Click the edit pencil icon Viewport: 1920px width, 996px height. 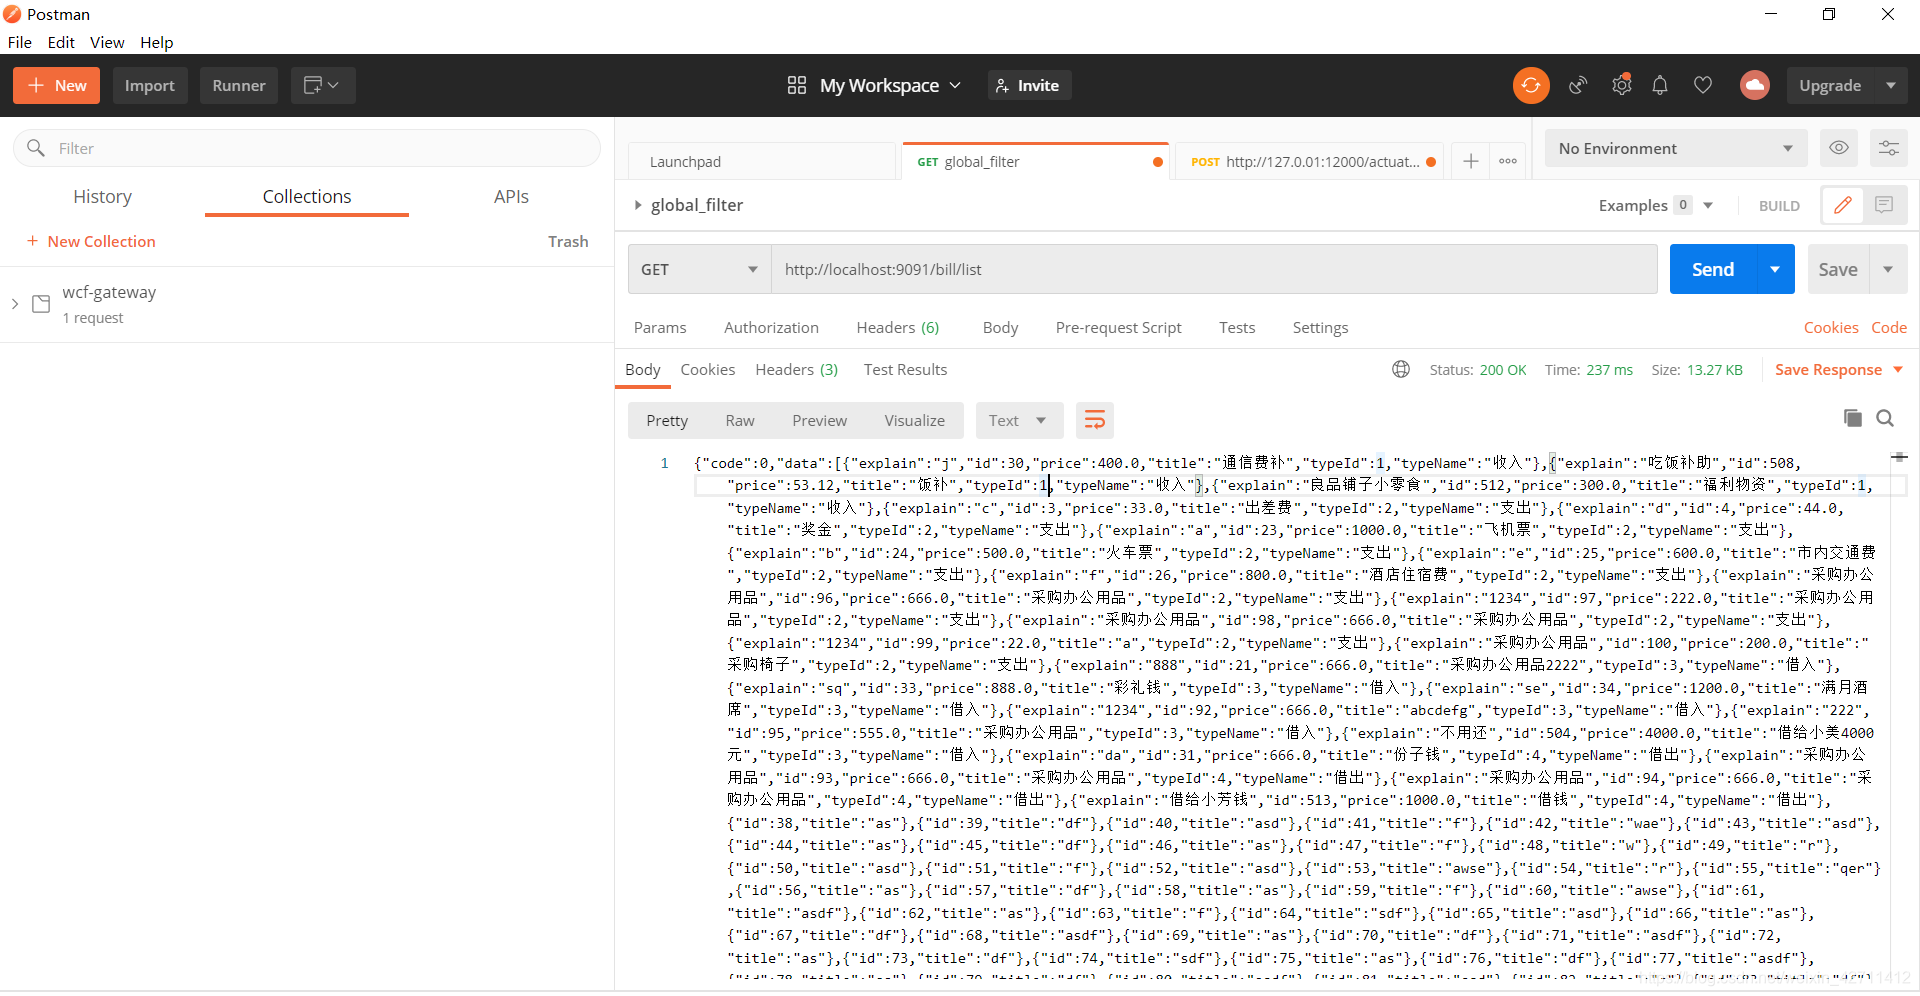point(1842,205)
